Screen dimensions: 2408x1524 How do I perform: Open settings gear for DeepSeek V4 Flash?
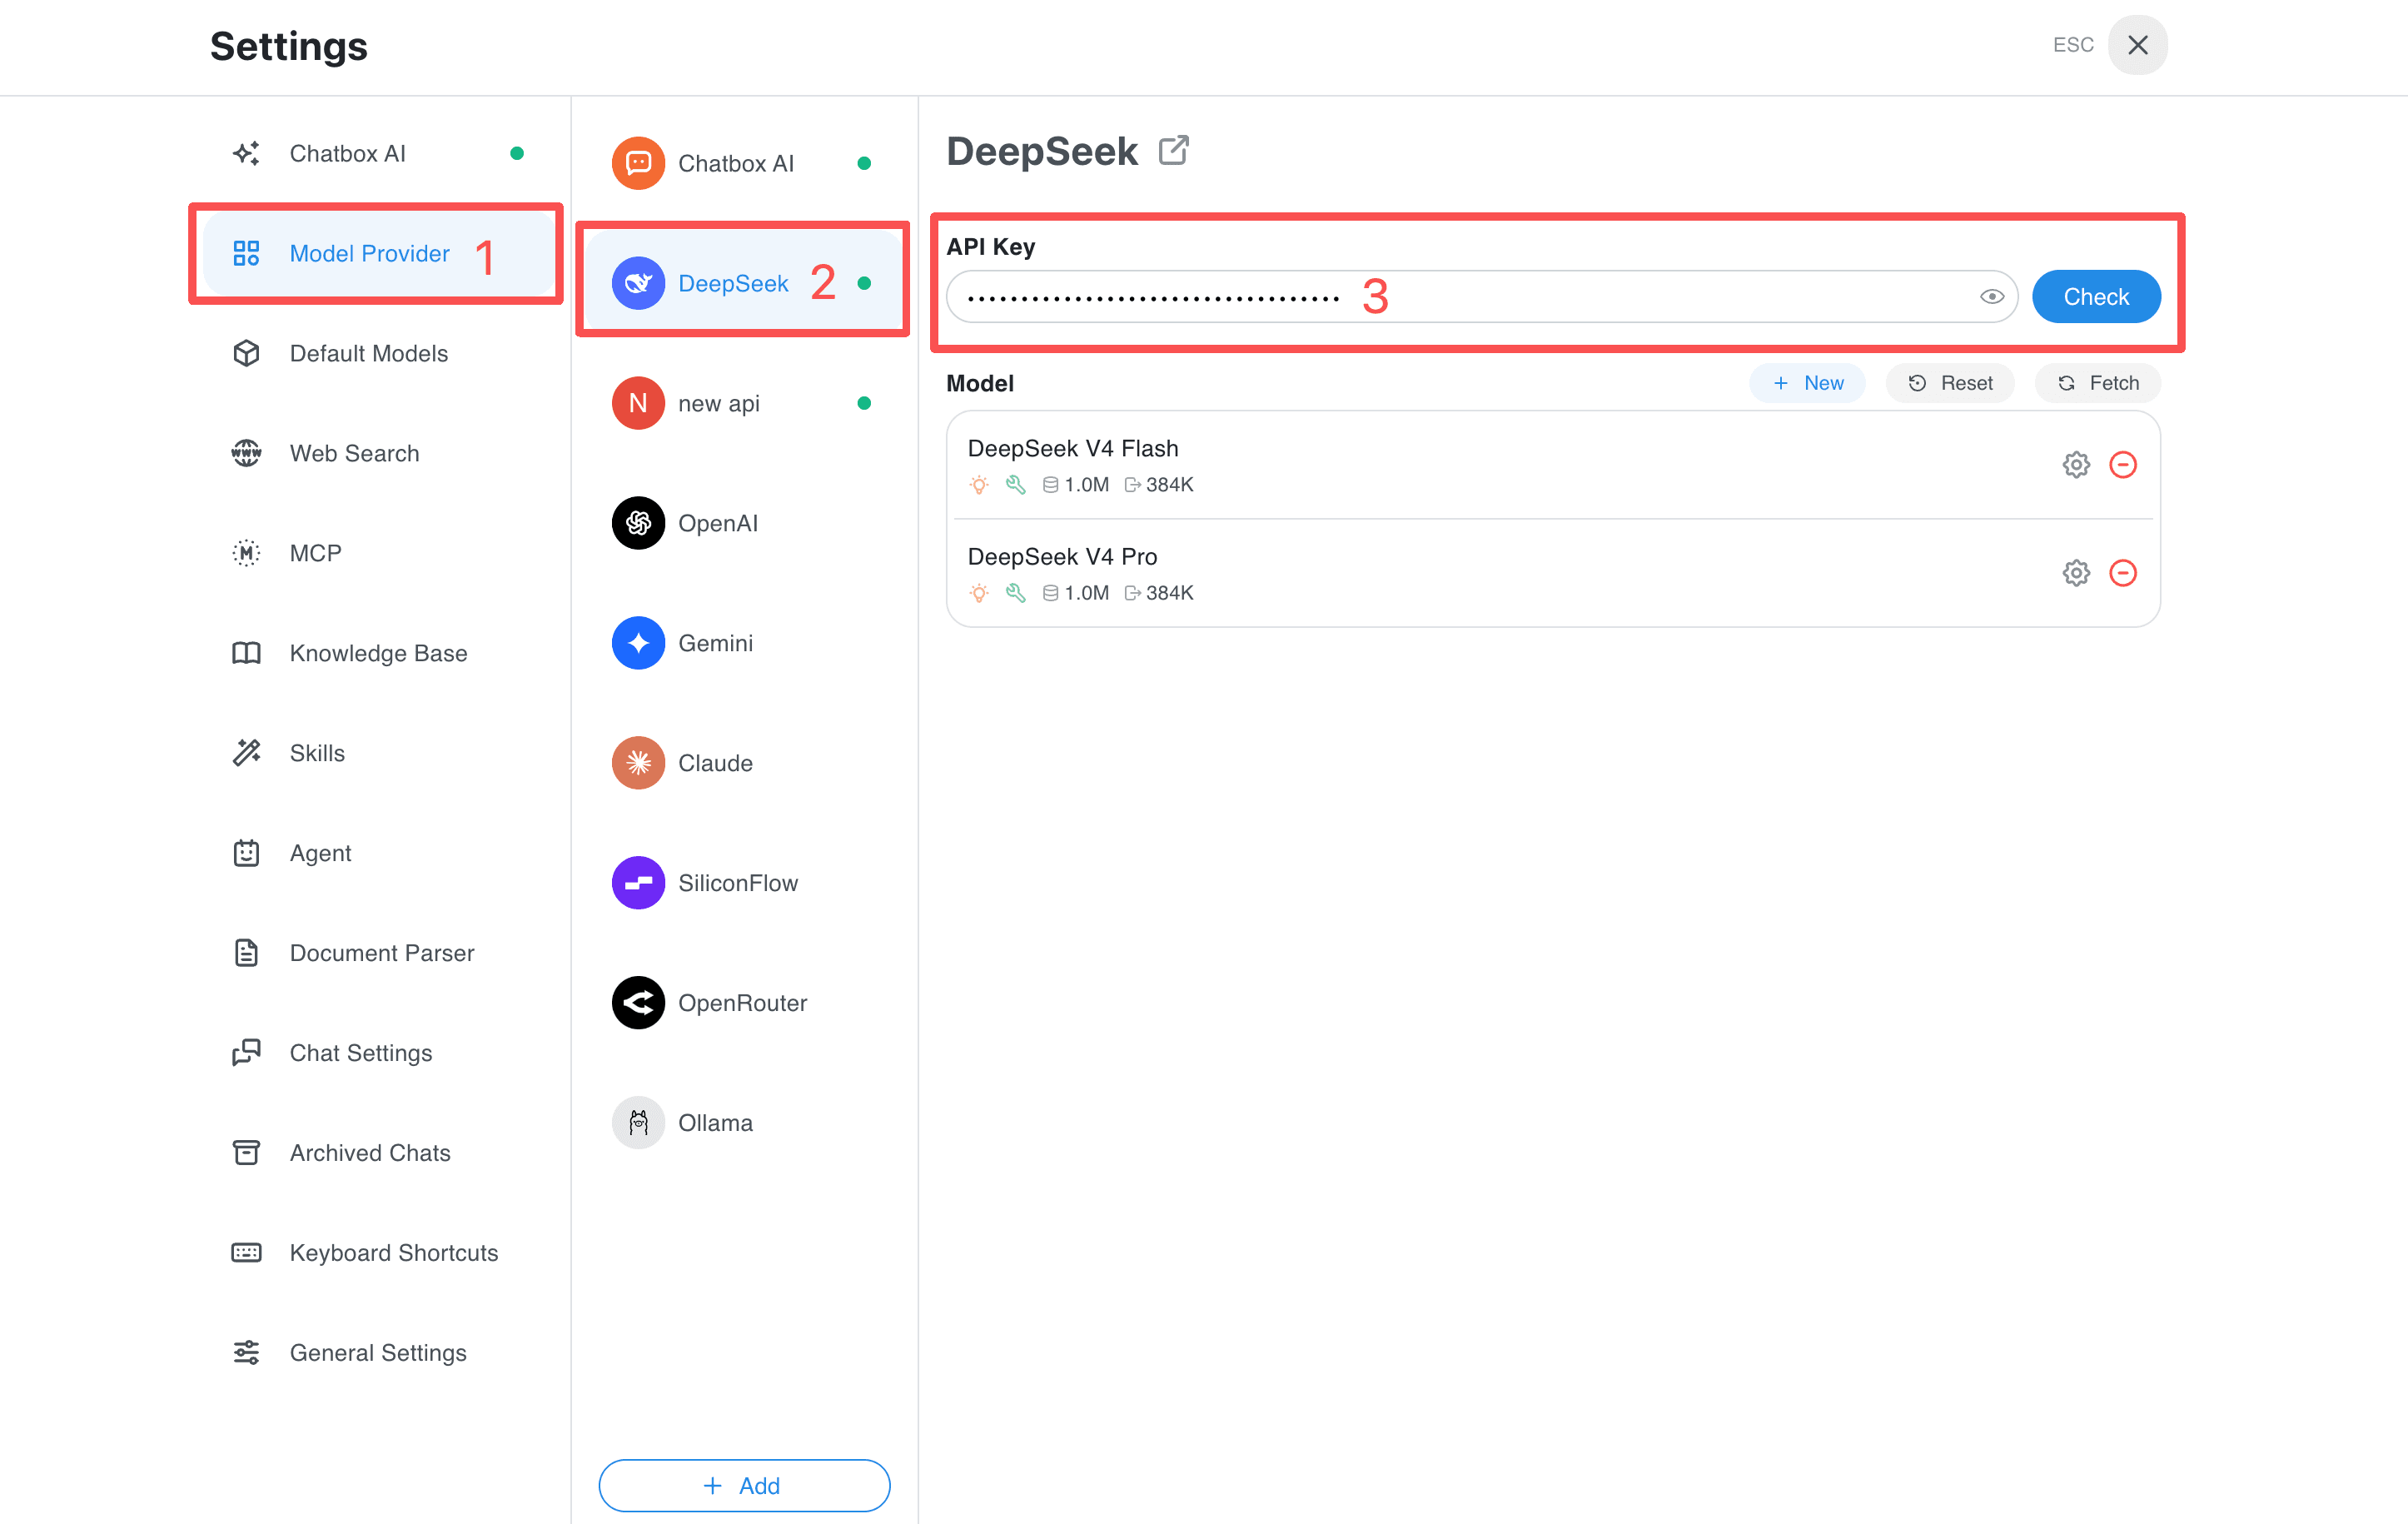click(x=2076, y=465)
